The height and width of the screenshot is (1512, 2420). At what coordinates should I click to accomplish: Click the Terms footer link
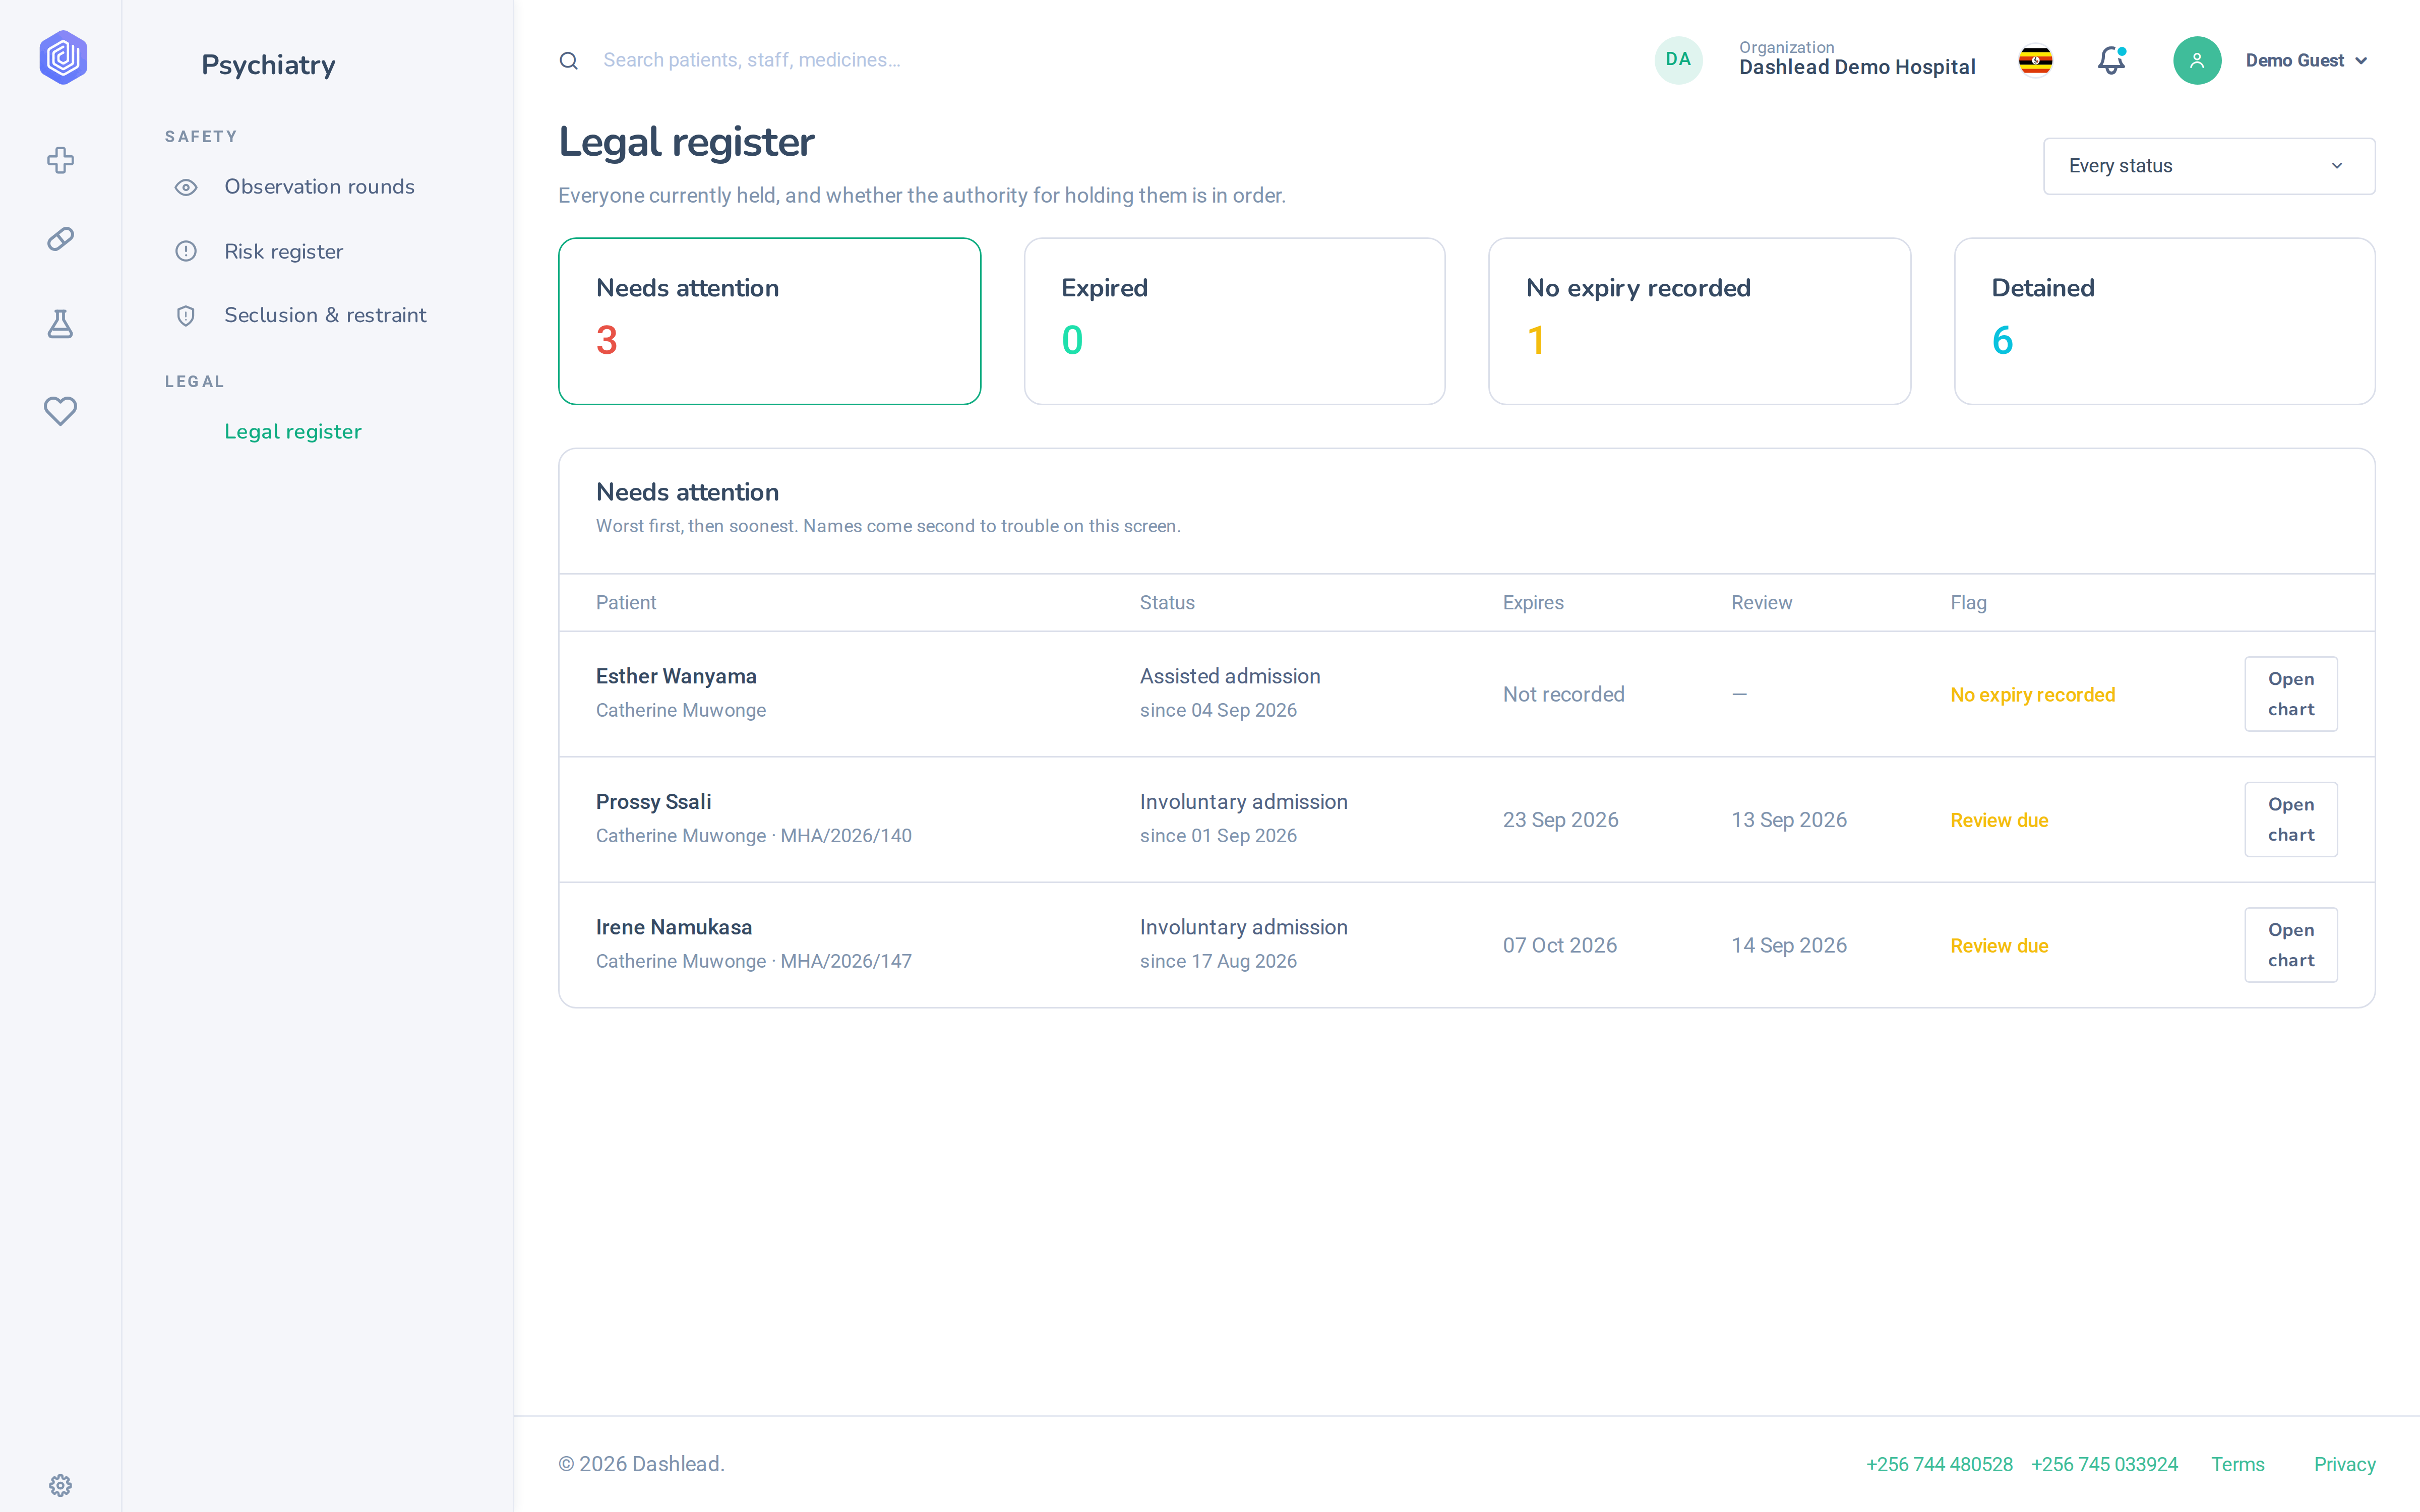[x=2237, y=1464]
